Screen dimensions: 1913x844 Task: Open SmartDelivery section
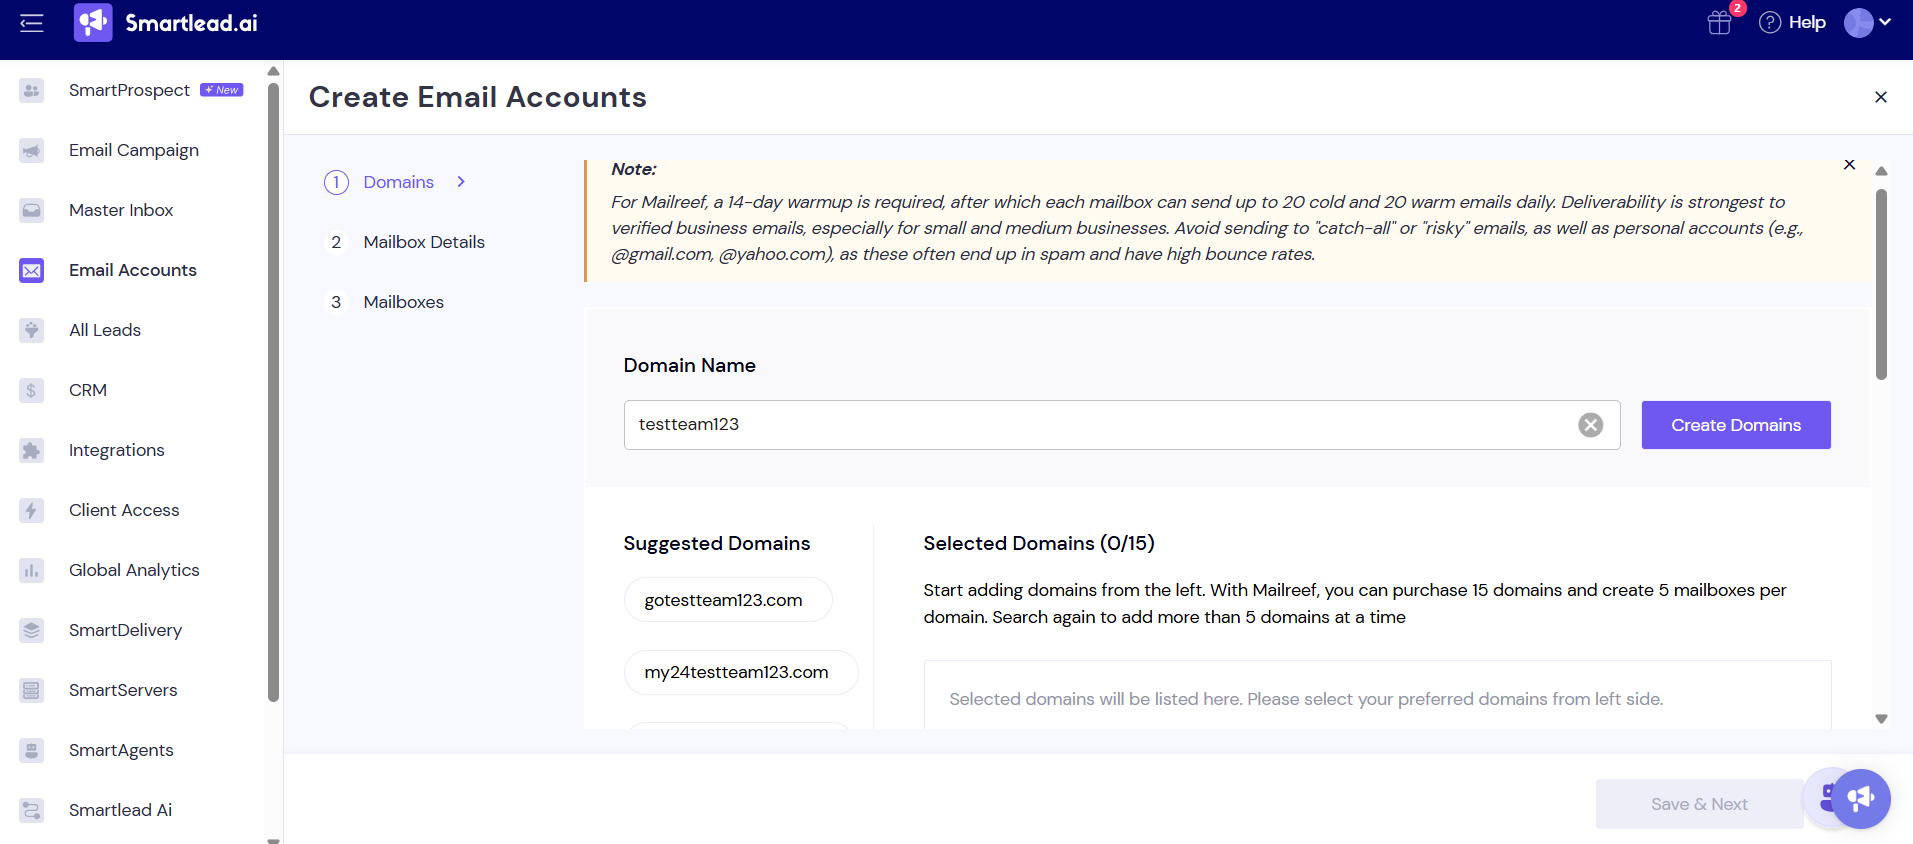click(125, 630)
